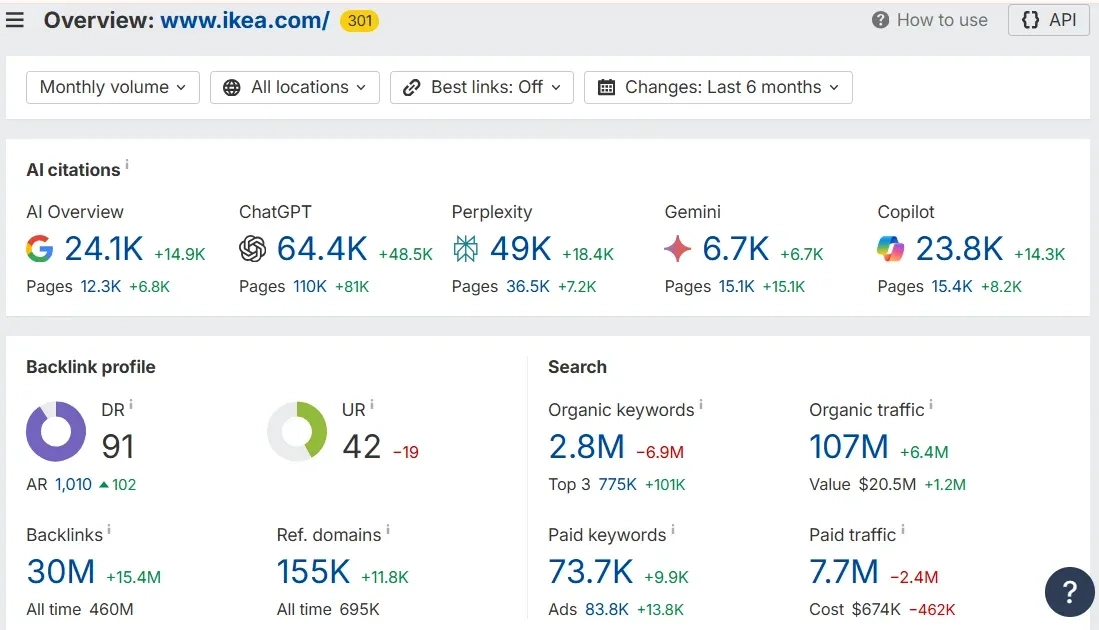
Task: Click the DR value 91
Action: coord(118,446)
